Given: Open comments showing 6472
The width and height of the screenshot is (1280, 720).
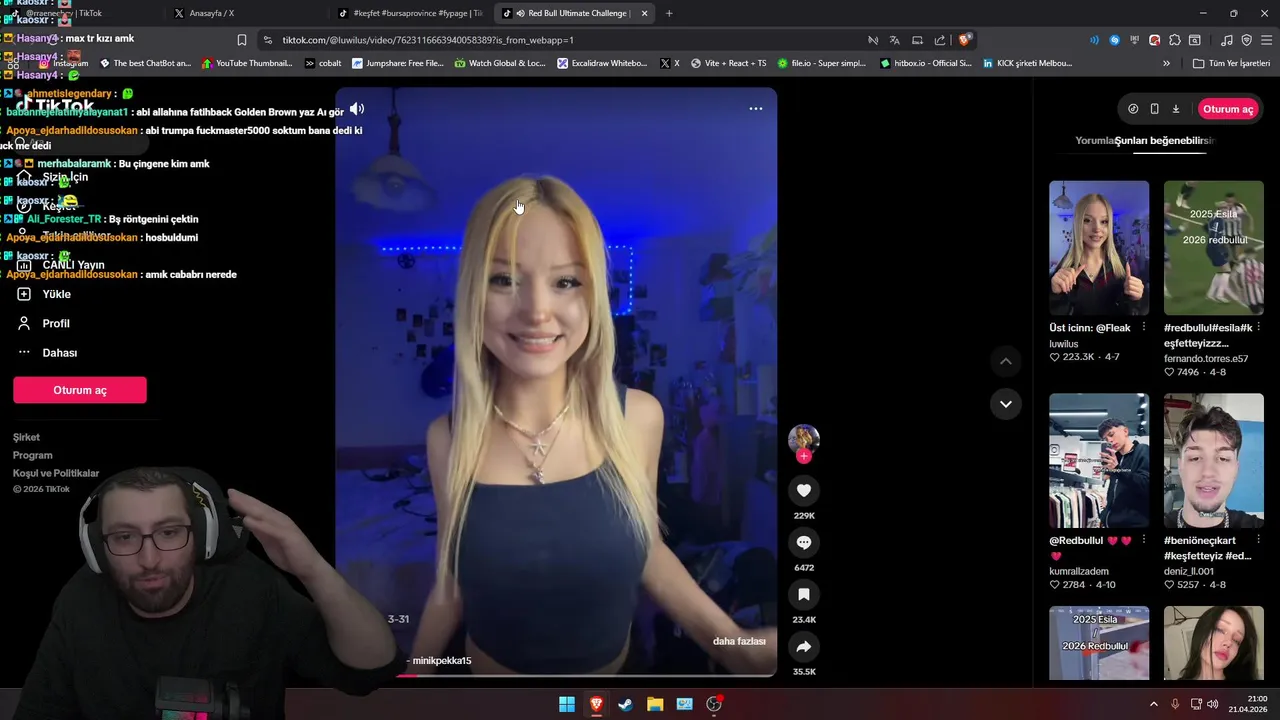Looking at the screenshot, I should click(803, 542).
